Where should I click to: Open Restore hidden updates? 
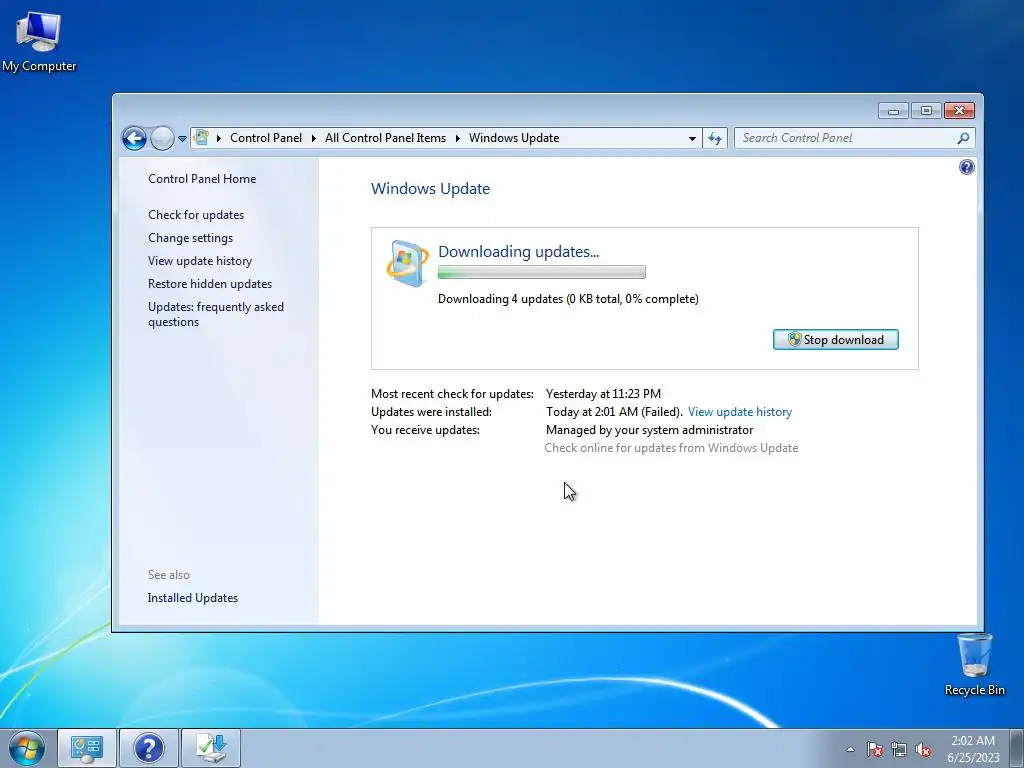tap(210, 283)
